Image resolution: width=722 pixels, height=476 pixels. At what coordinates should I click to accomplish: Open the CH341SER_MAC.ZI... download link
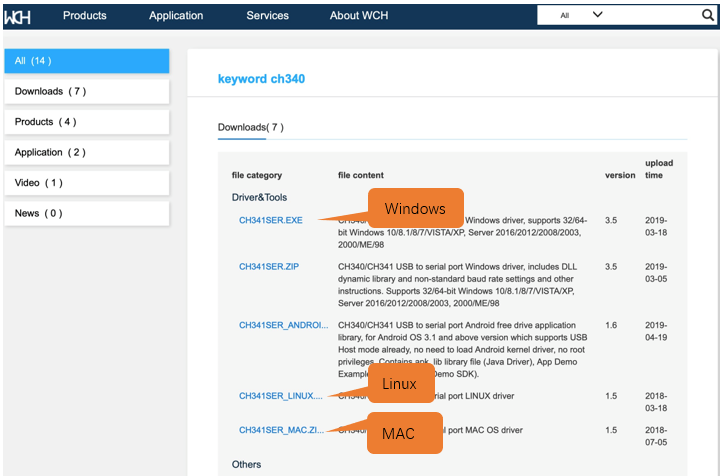[x=281, y=430]
